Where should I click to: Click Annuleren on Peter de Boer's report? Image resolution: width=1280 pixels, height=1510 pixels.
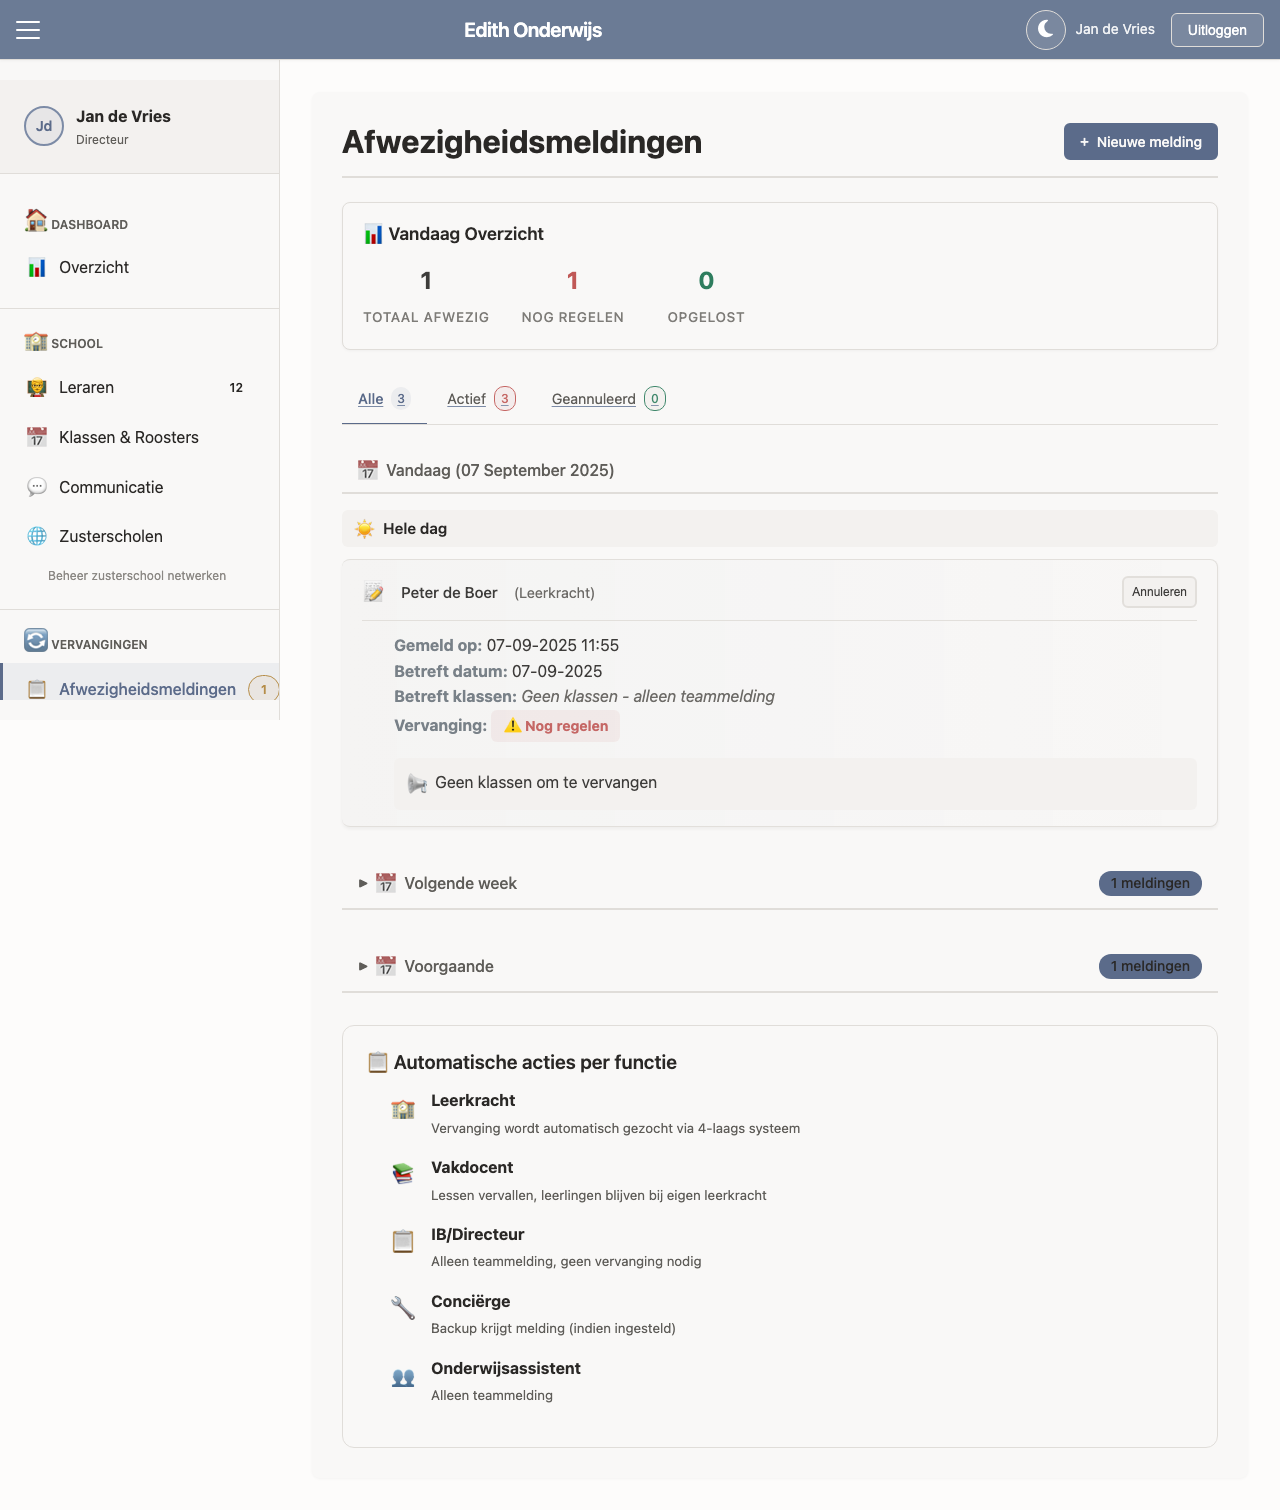tap(1159, 592)
